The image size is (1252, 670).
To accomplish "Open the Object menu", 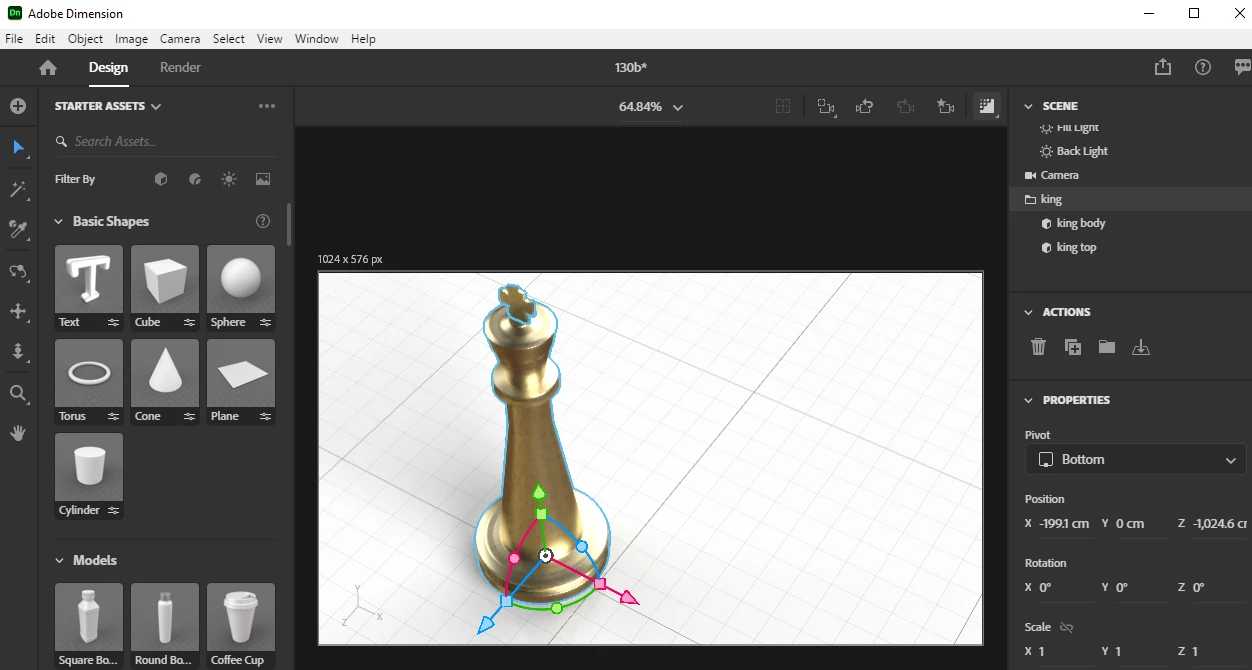I will (85, 38).
